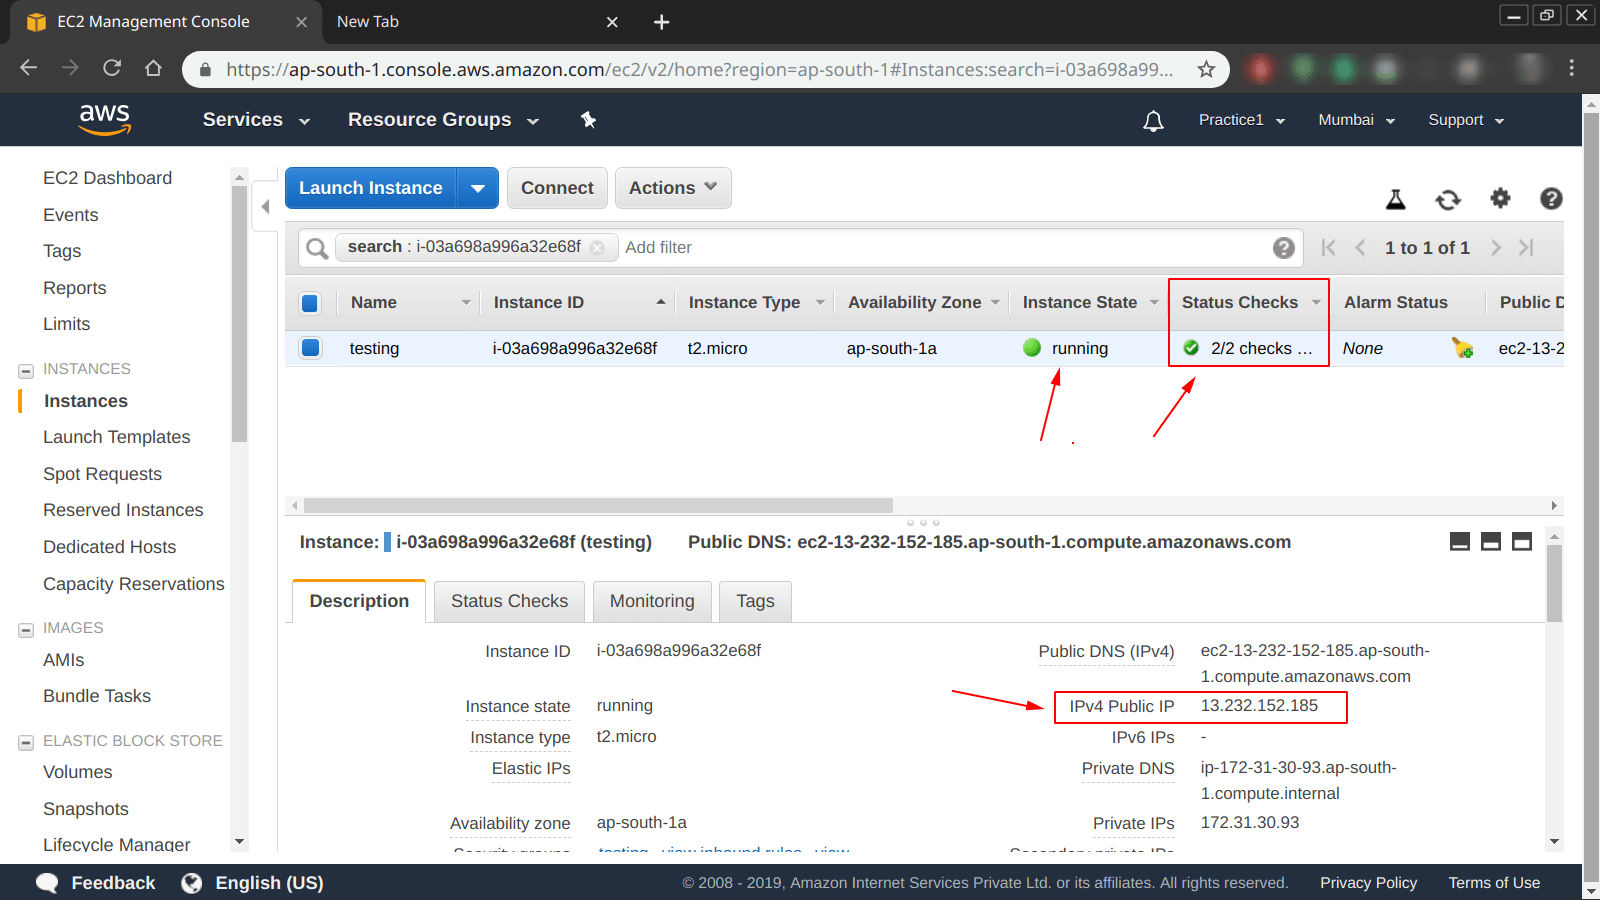Toggle select-all instances checkbox
The image size is (1600, 900).
click(310, 303)
